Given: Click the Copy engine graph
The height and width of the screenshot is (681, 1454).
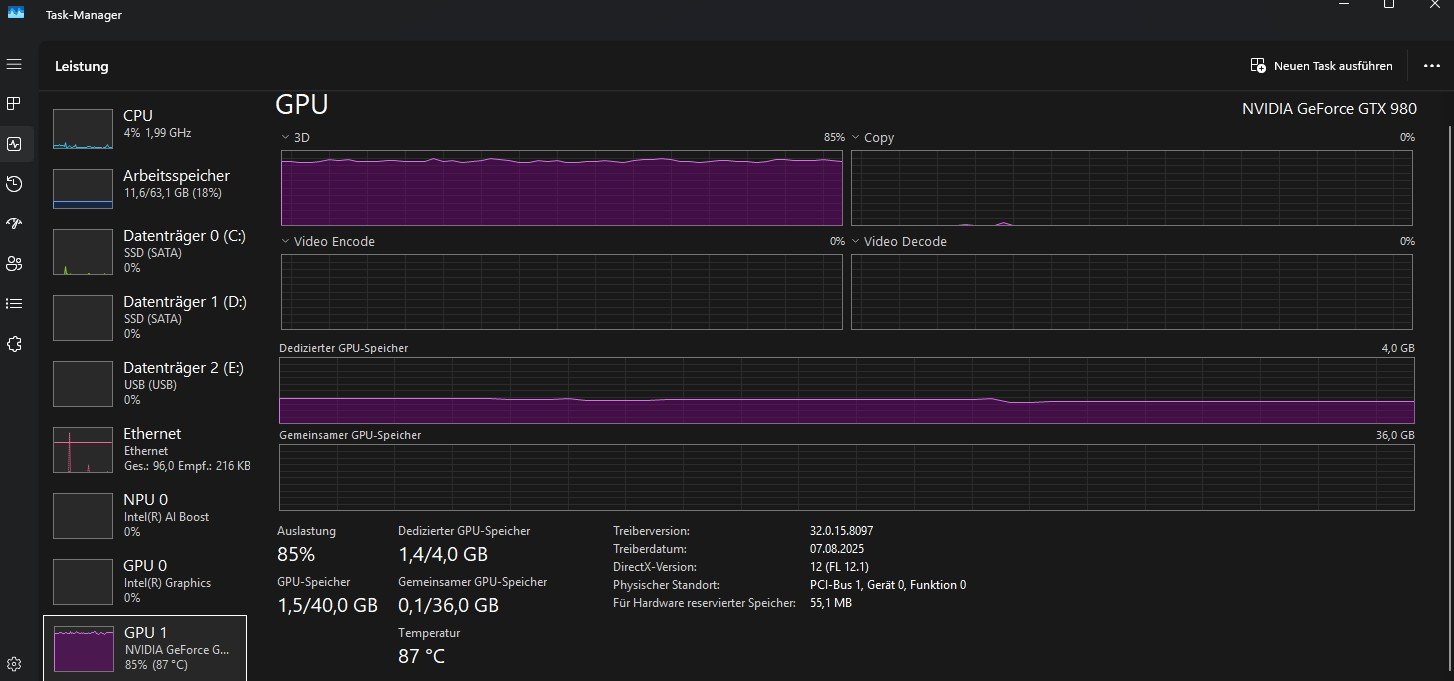Looking at the screenshot, I should (x=1132, y=188).
